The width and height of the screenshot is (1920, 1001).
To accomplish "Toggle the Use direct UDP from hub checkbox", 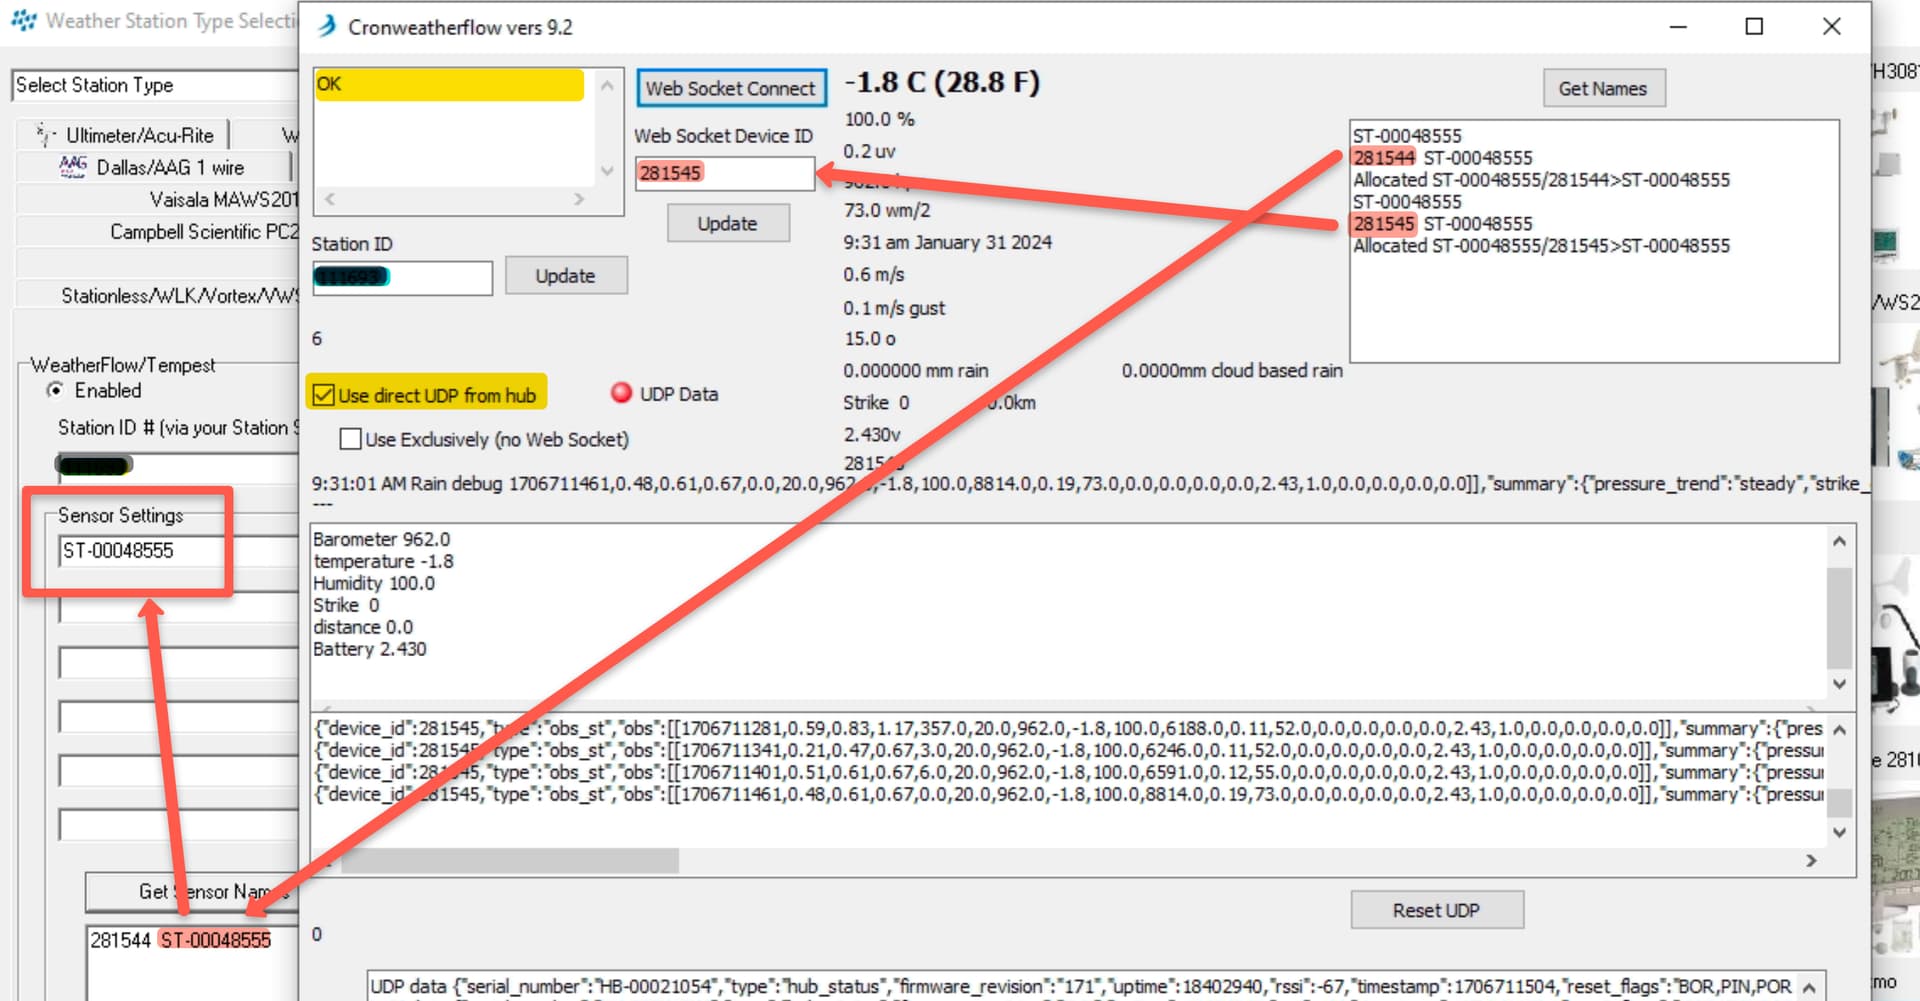I will point(323,395).
